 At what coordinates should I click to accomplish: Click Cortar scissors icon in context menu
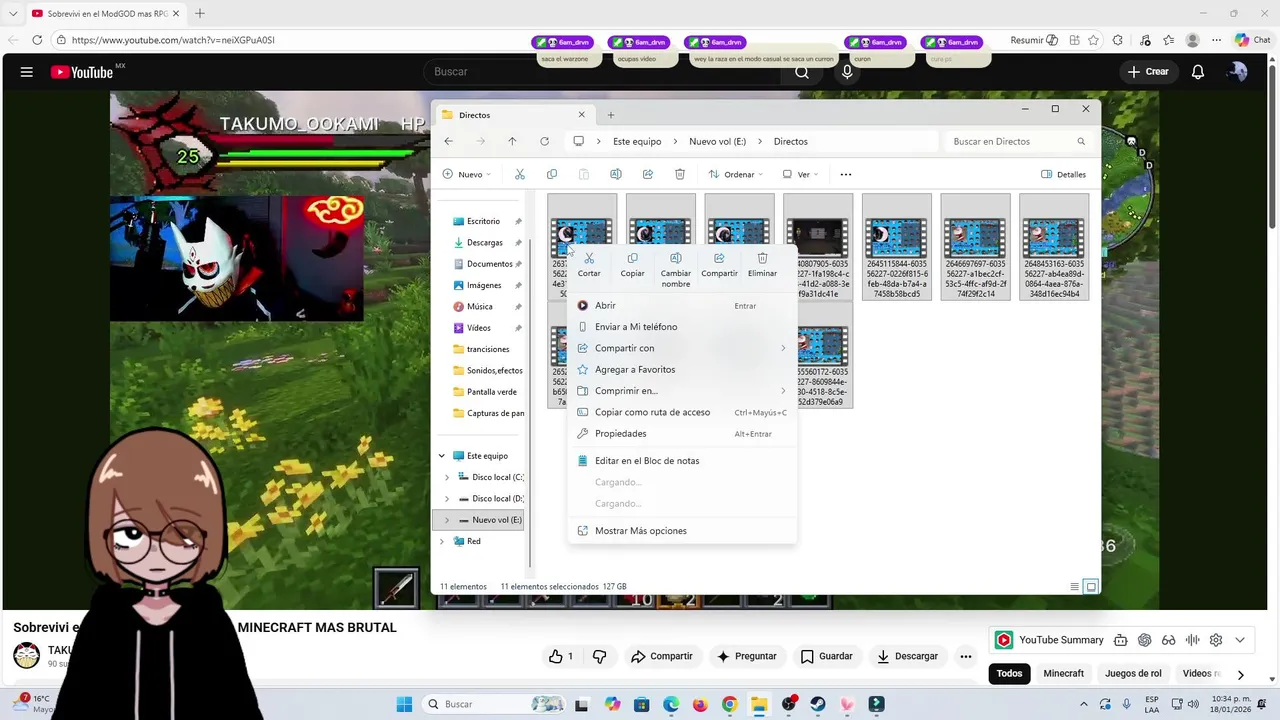point(589,258)
